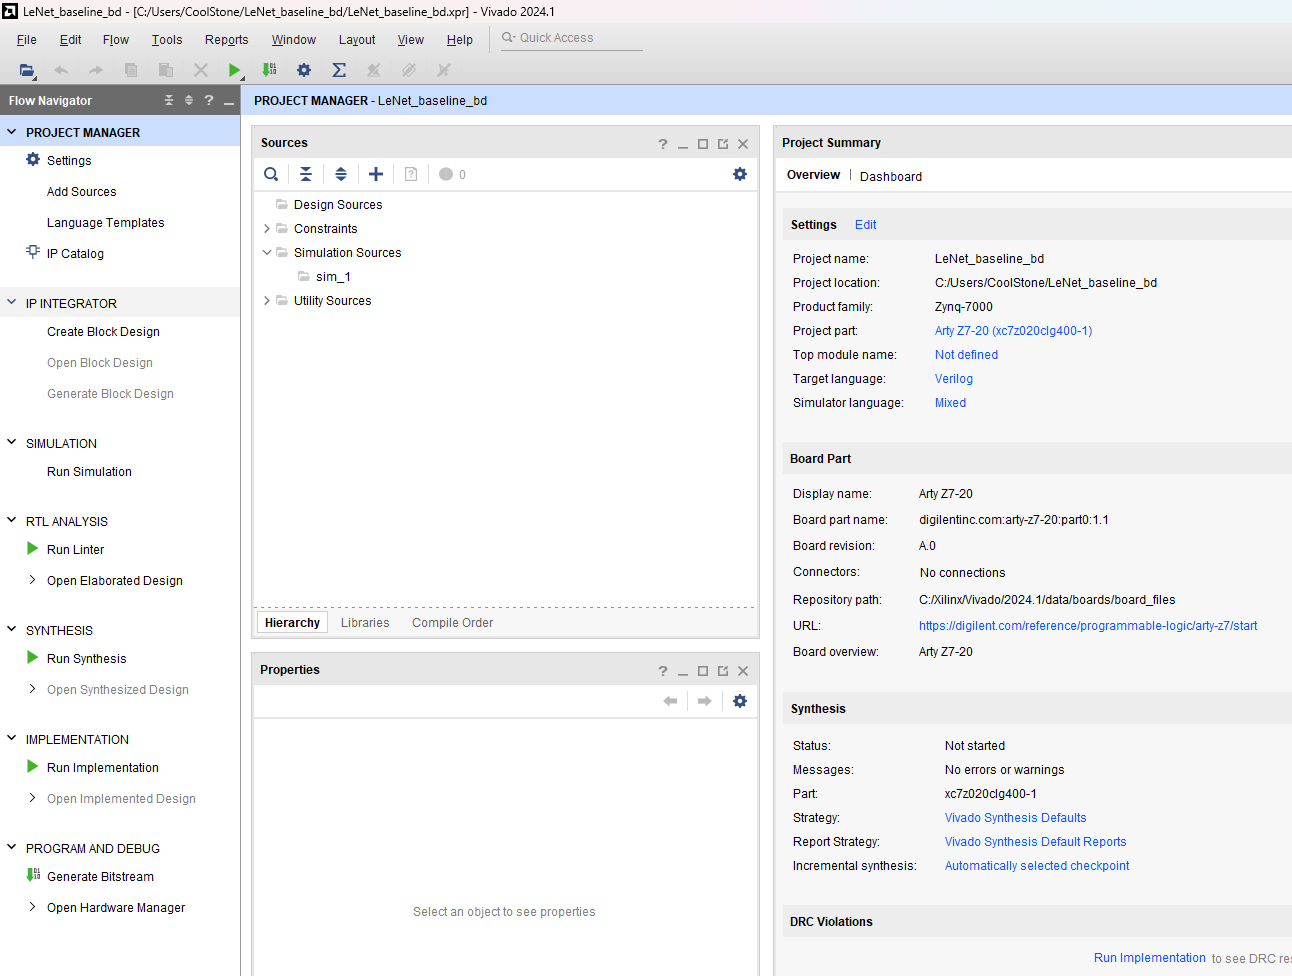Open Properties panel settings gear
Image resolution: width=1292 pixels, height=976 pixels.
[x=740, y=701]
